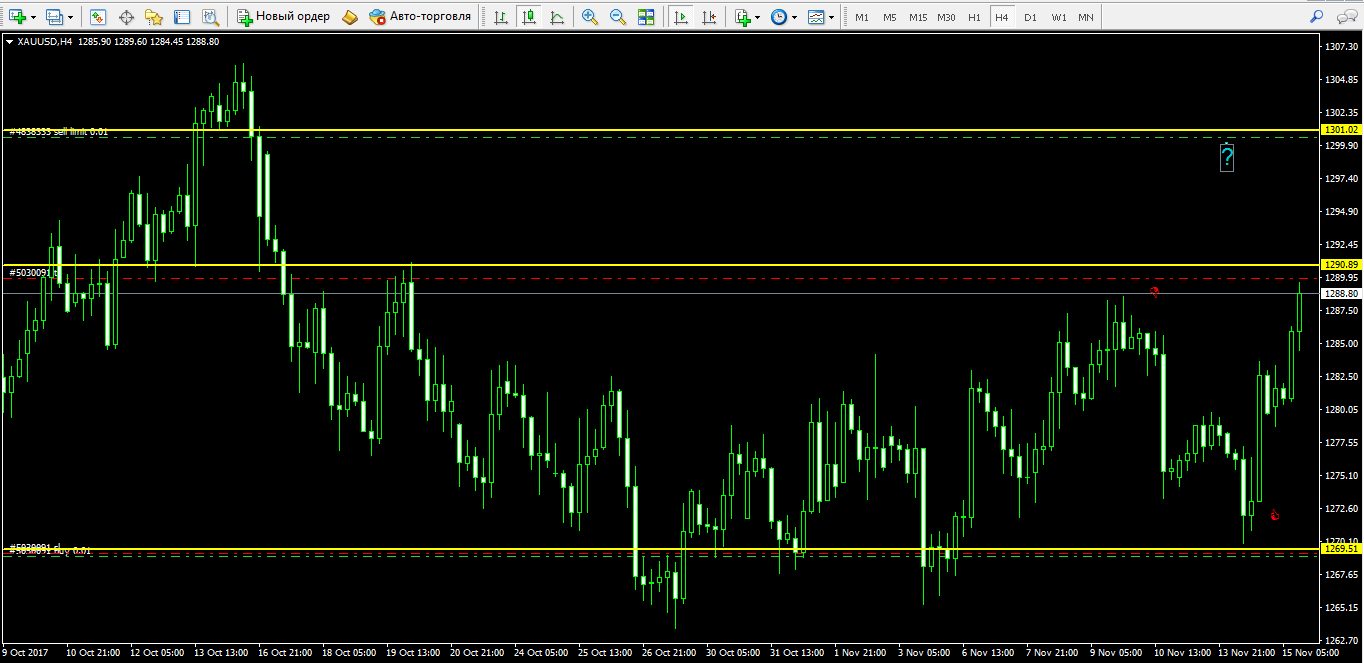This screenshot has width=1364, height=663.
Task: Open the MetaEditor book icon
Action: 349,17
